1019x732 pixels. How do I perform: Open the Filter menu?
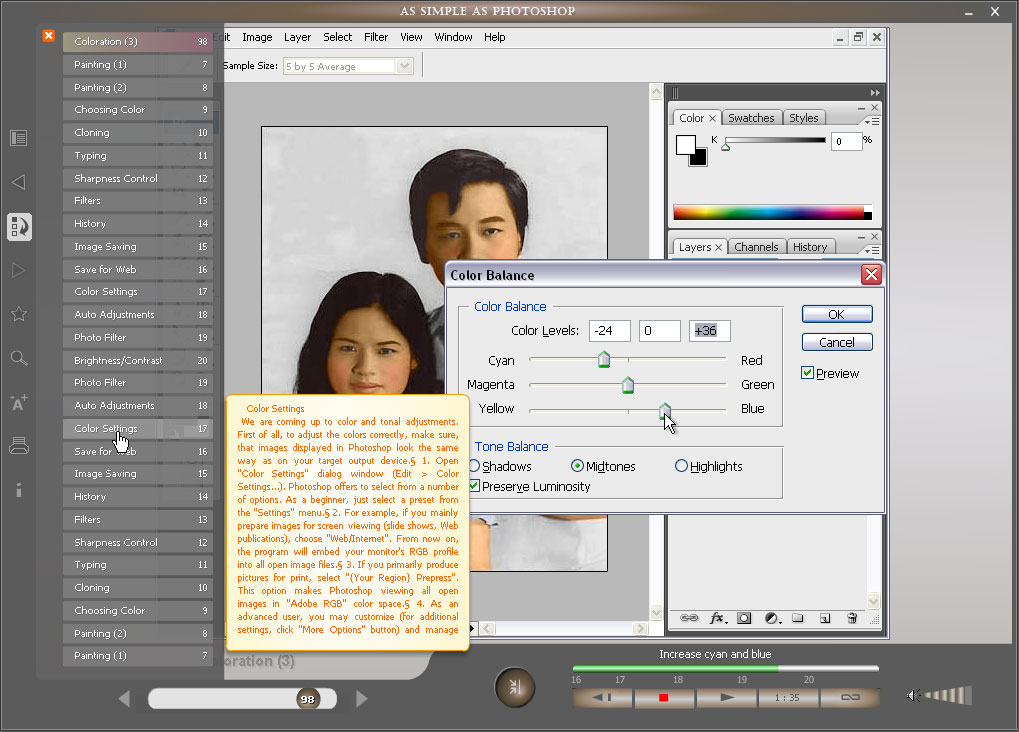[376, 37]
